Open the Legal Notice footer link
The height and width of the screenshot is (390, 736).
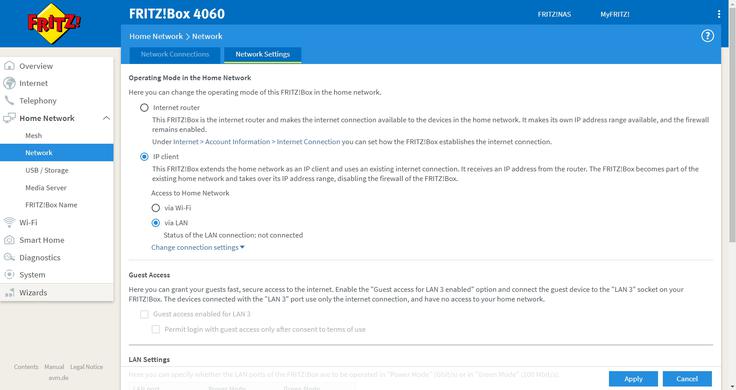click(x=86, y=367)
